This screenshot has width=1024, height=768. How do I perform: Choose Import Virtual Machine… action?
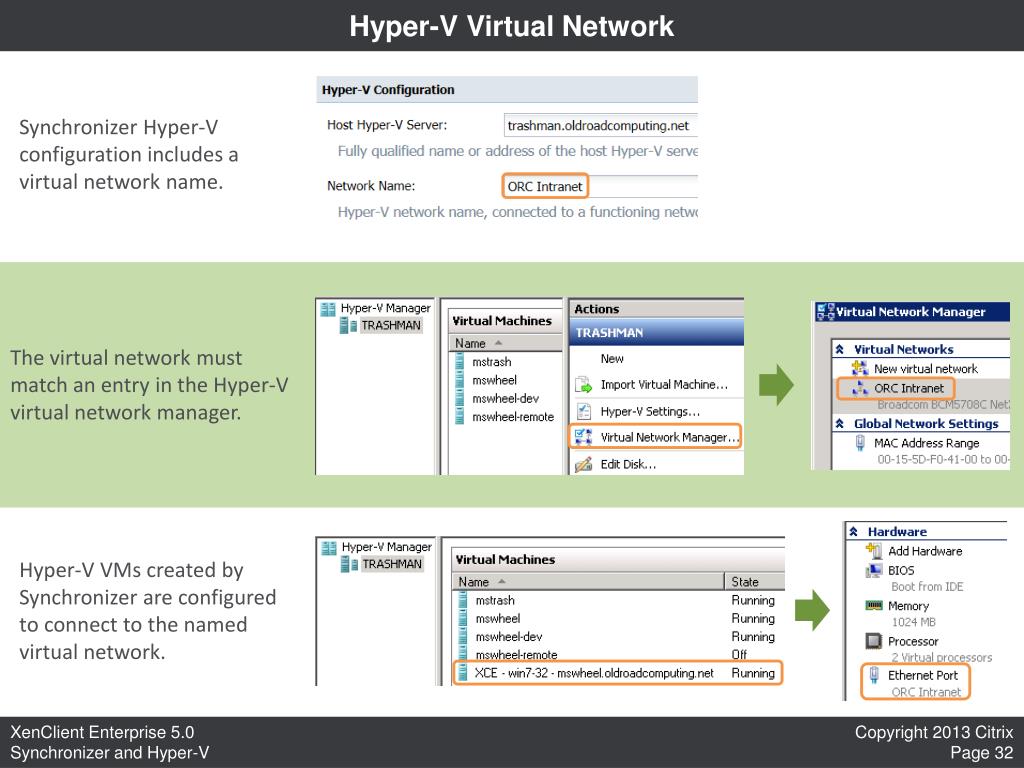pos(664,385)
